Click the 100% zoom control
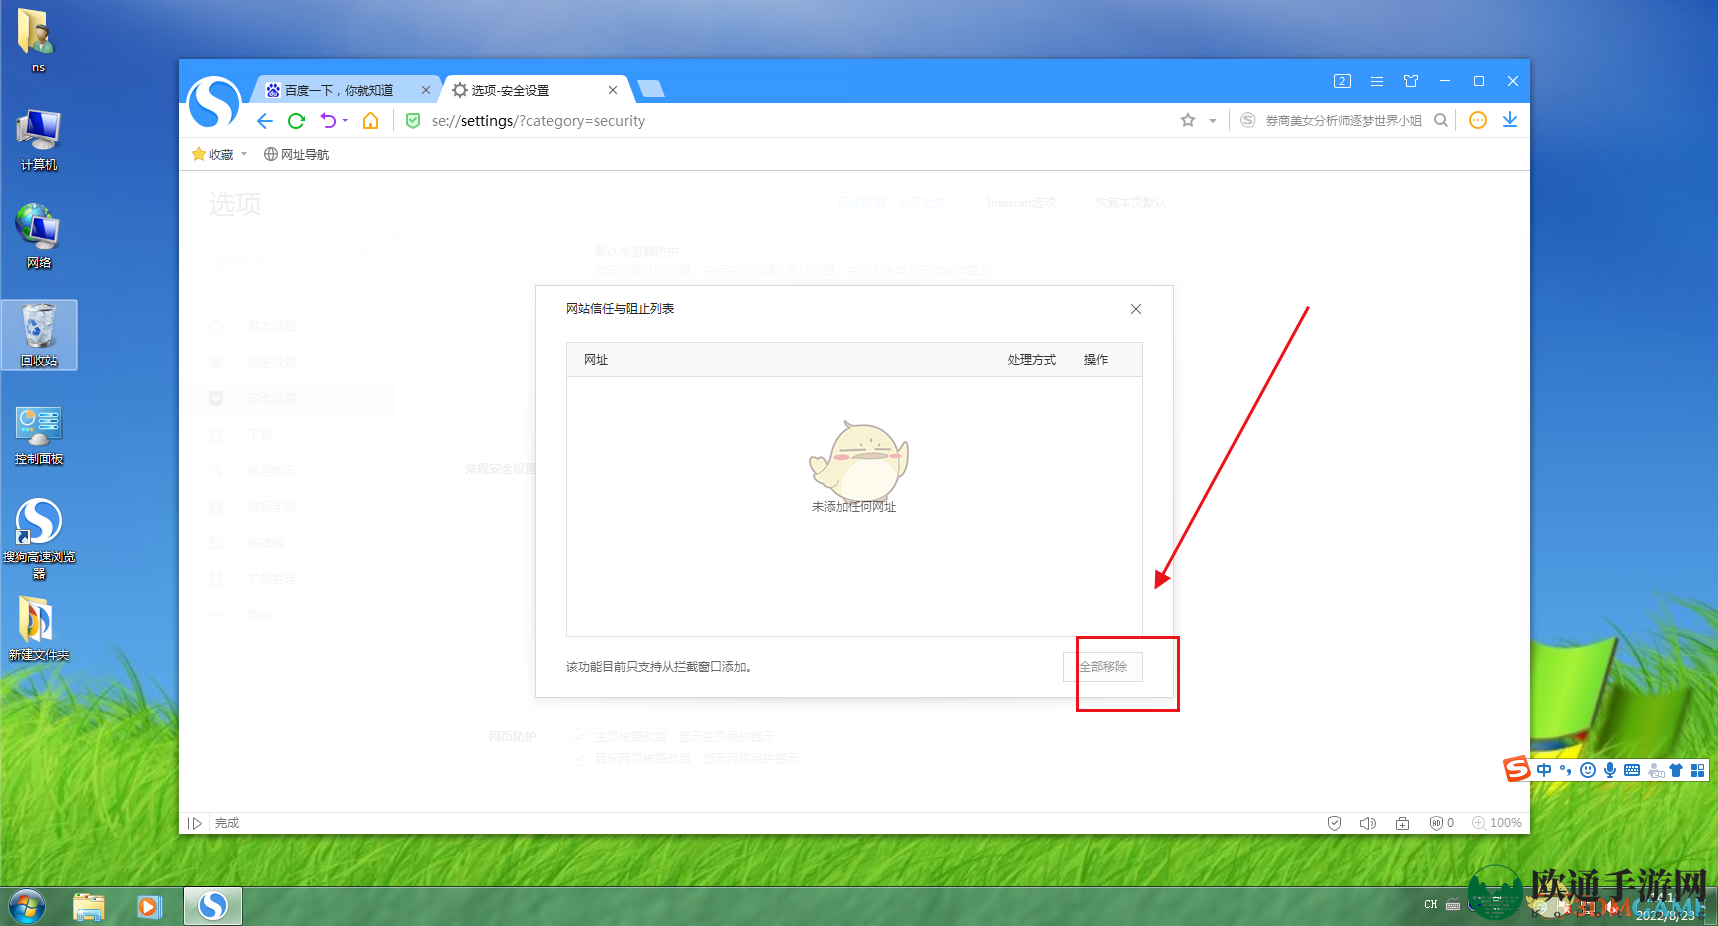 pos(1497,823)
